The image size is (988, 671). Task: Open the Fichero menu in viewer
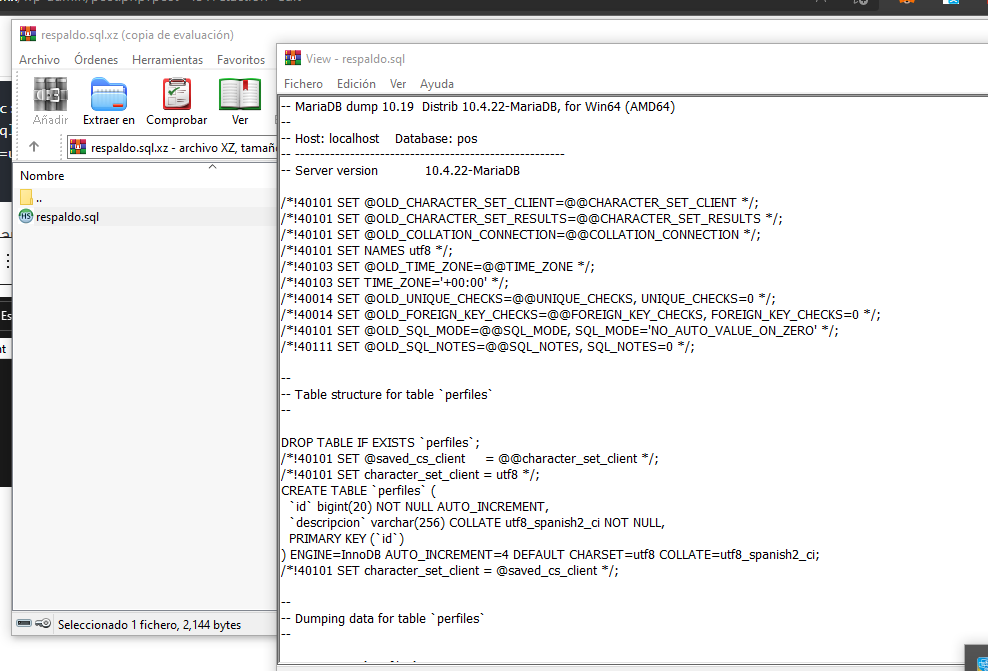(303, 84)
